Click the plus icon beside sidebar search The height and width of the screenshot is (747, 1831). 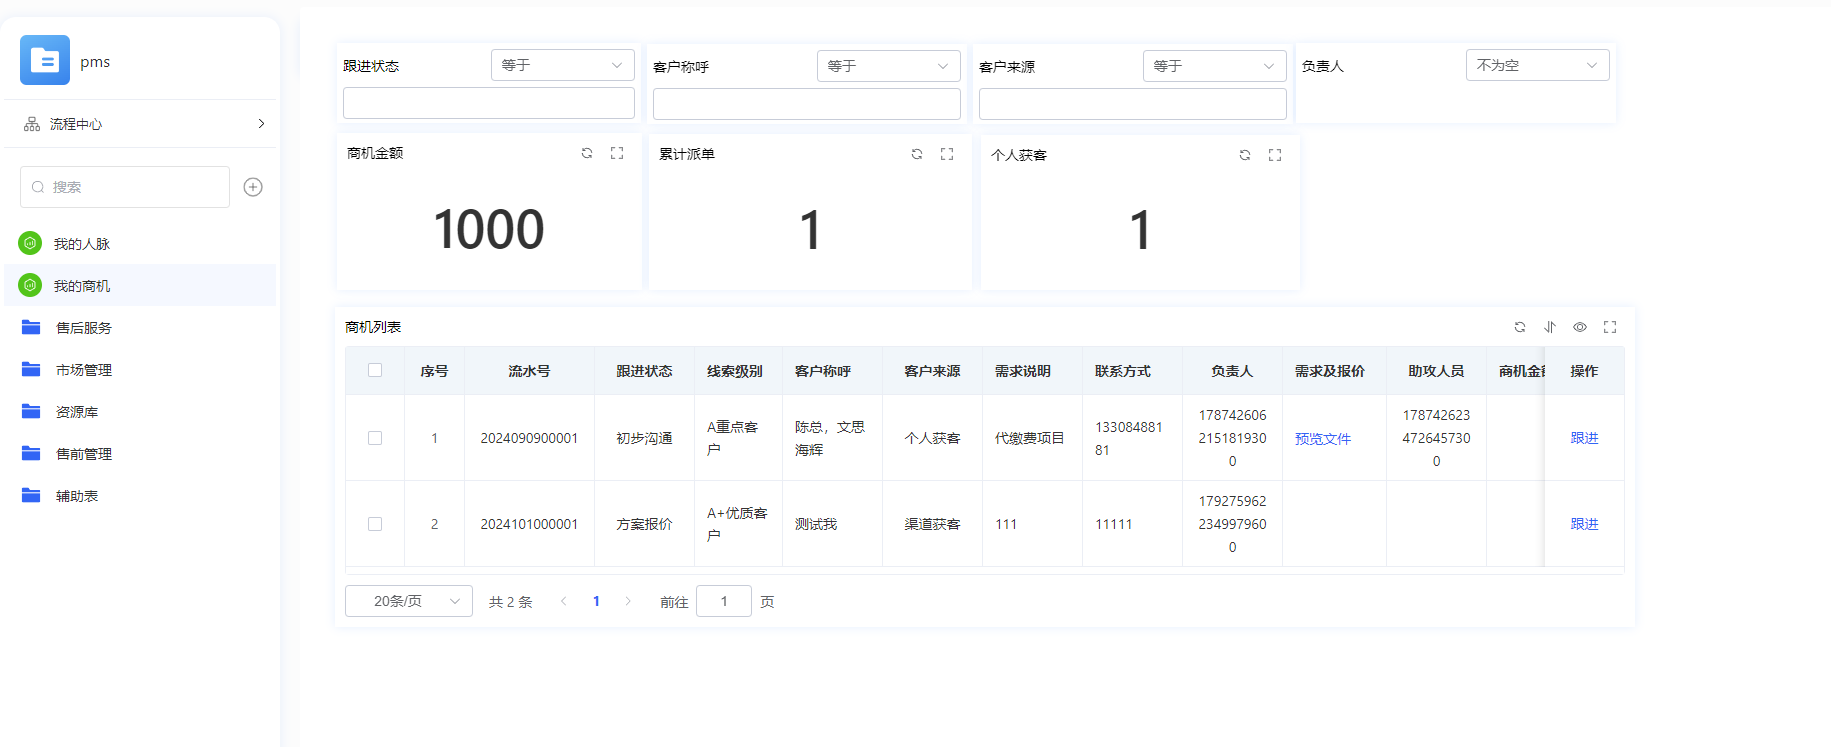tap(253, 187)
